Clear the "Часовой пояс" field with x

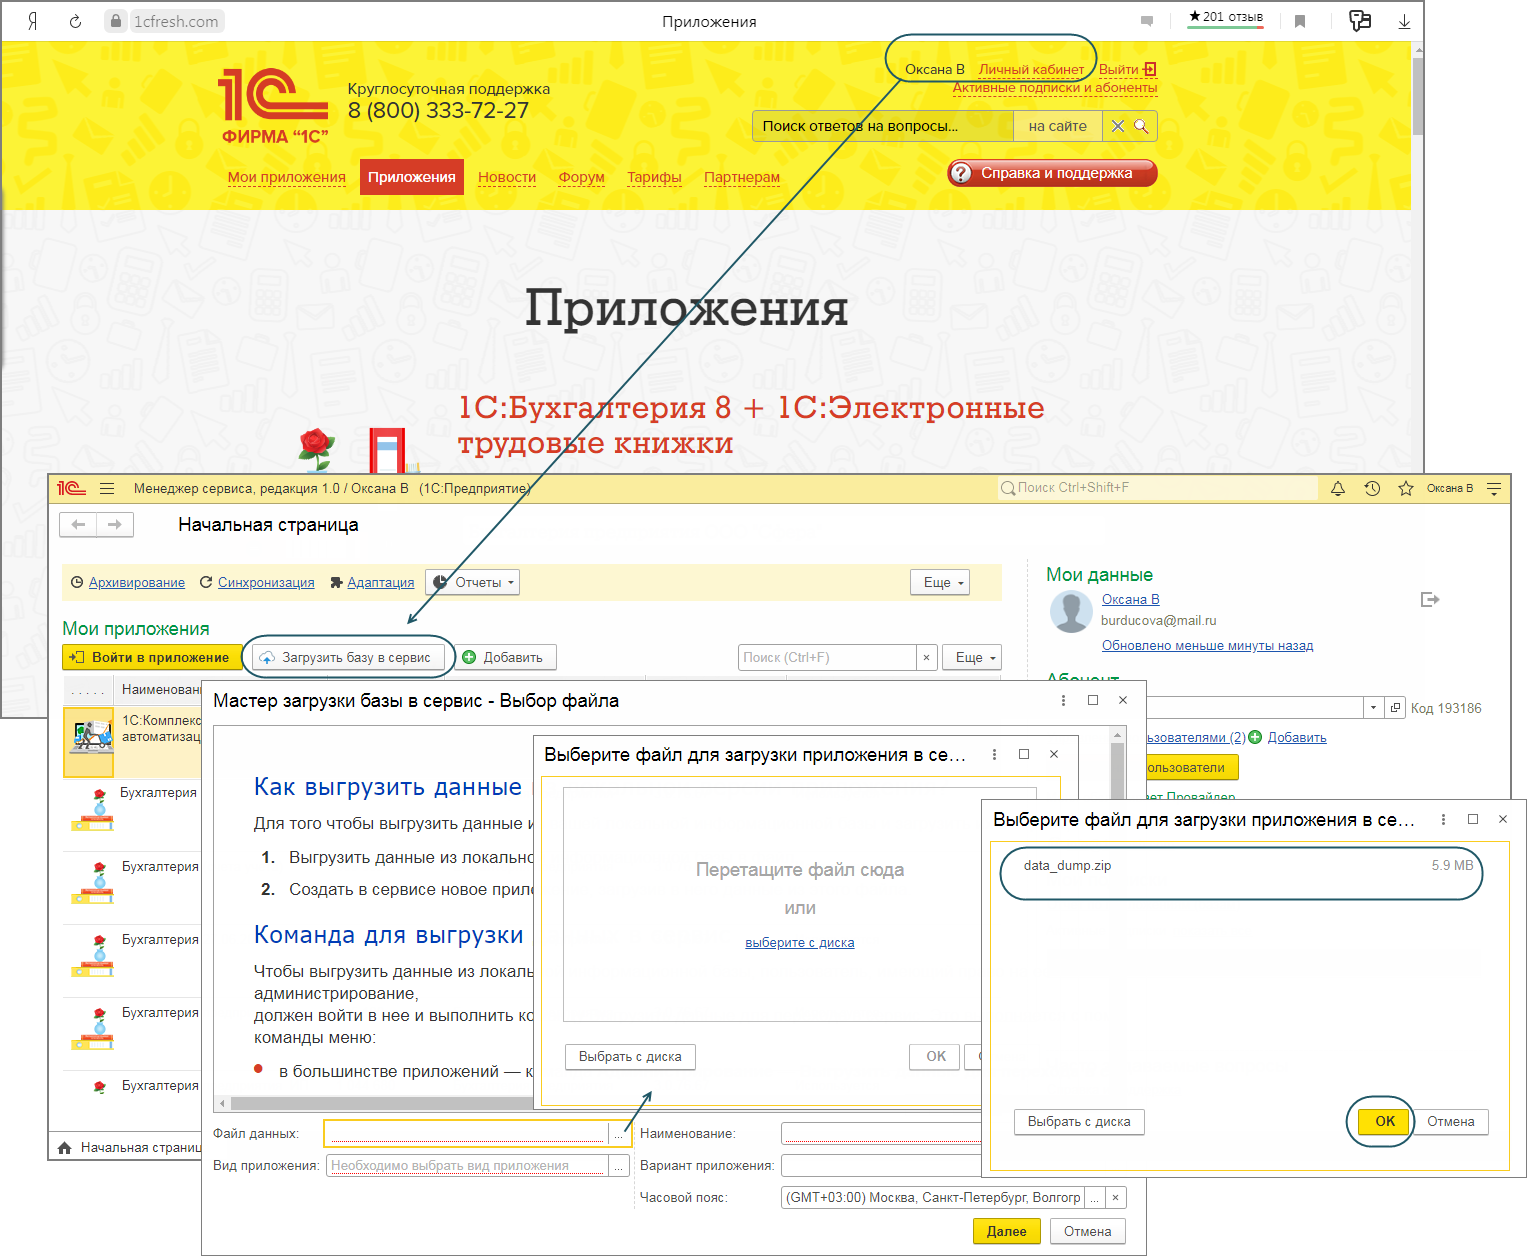[x=1115, y=1197]
